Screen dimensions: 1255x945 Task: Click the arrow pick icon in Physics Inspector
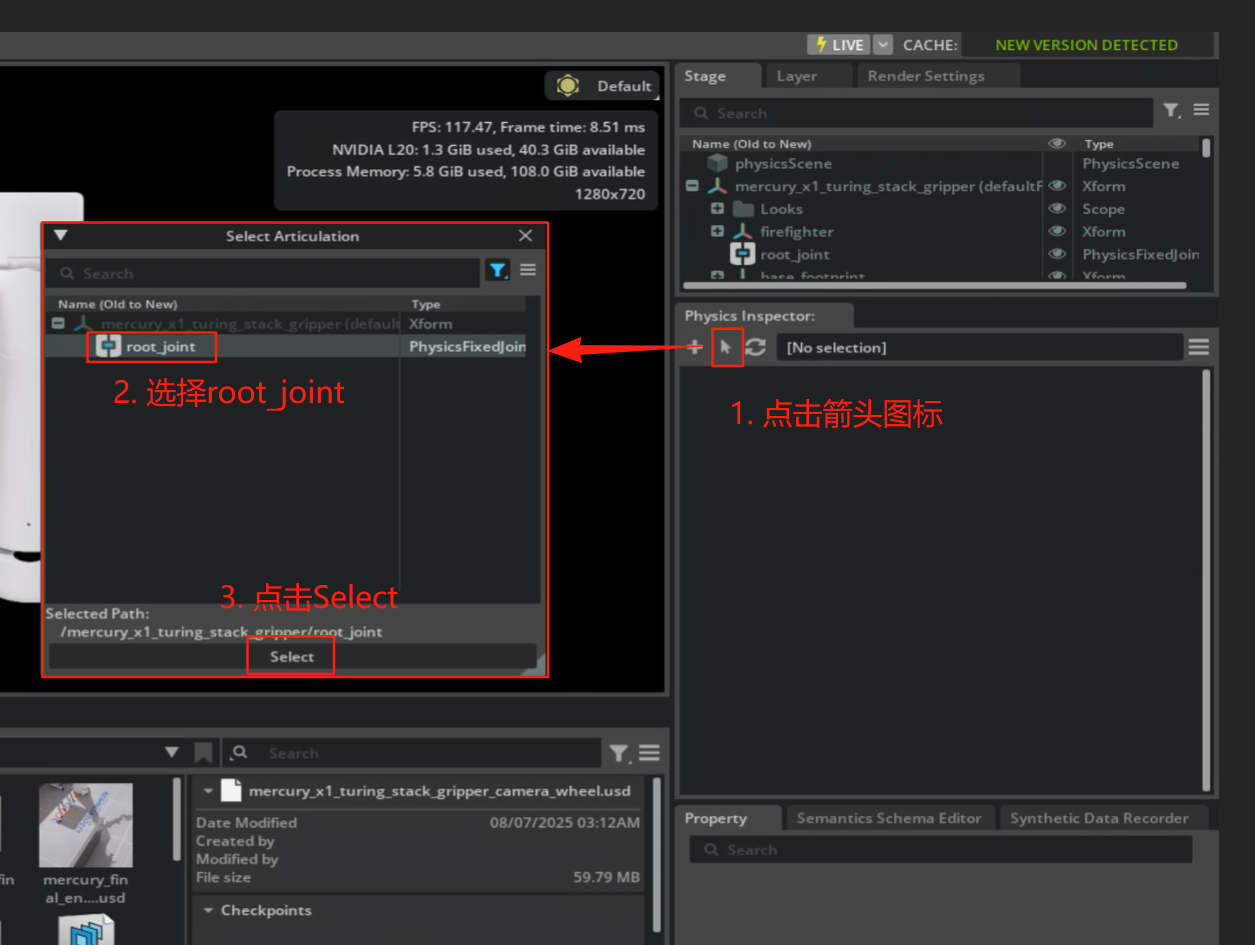tap(727, 347)
